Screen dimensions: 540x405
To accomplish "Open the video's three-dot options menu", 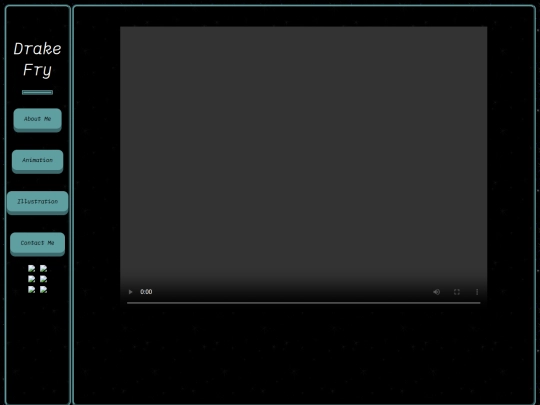I will [x=477, y=292].
